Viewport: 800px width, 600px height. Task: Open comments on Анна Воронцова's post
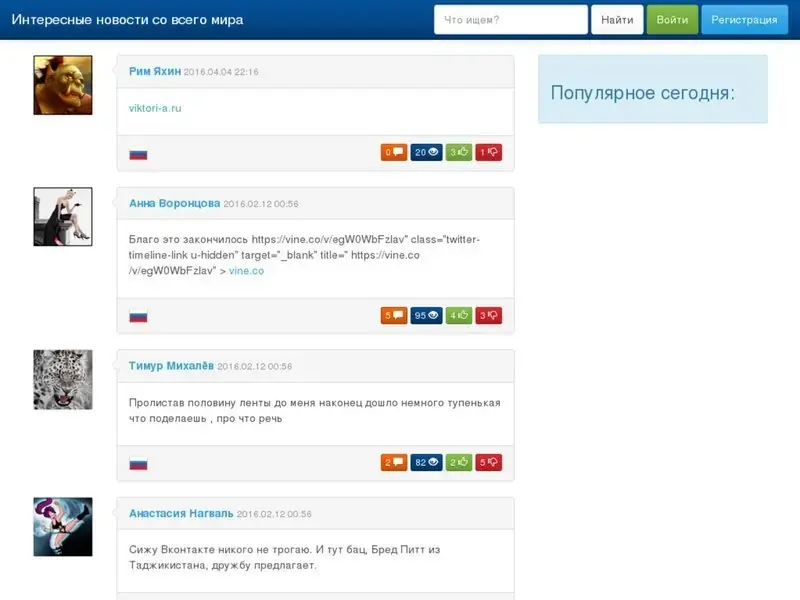pos(393,316)
